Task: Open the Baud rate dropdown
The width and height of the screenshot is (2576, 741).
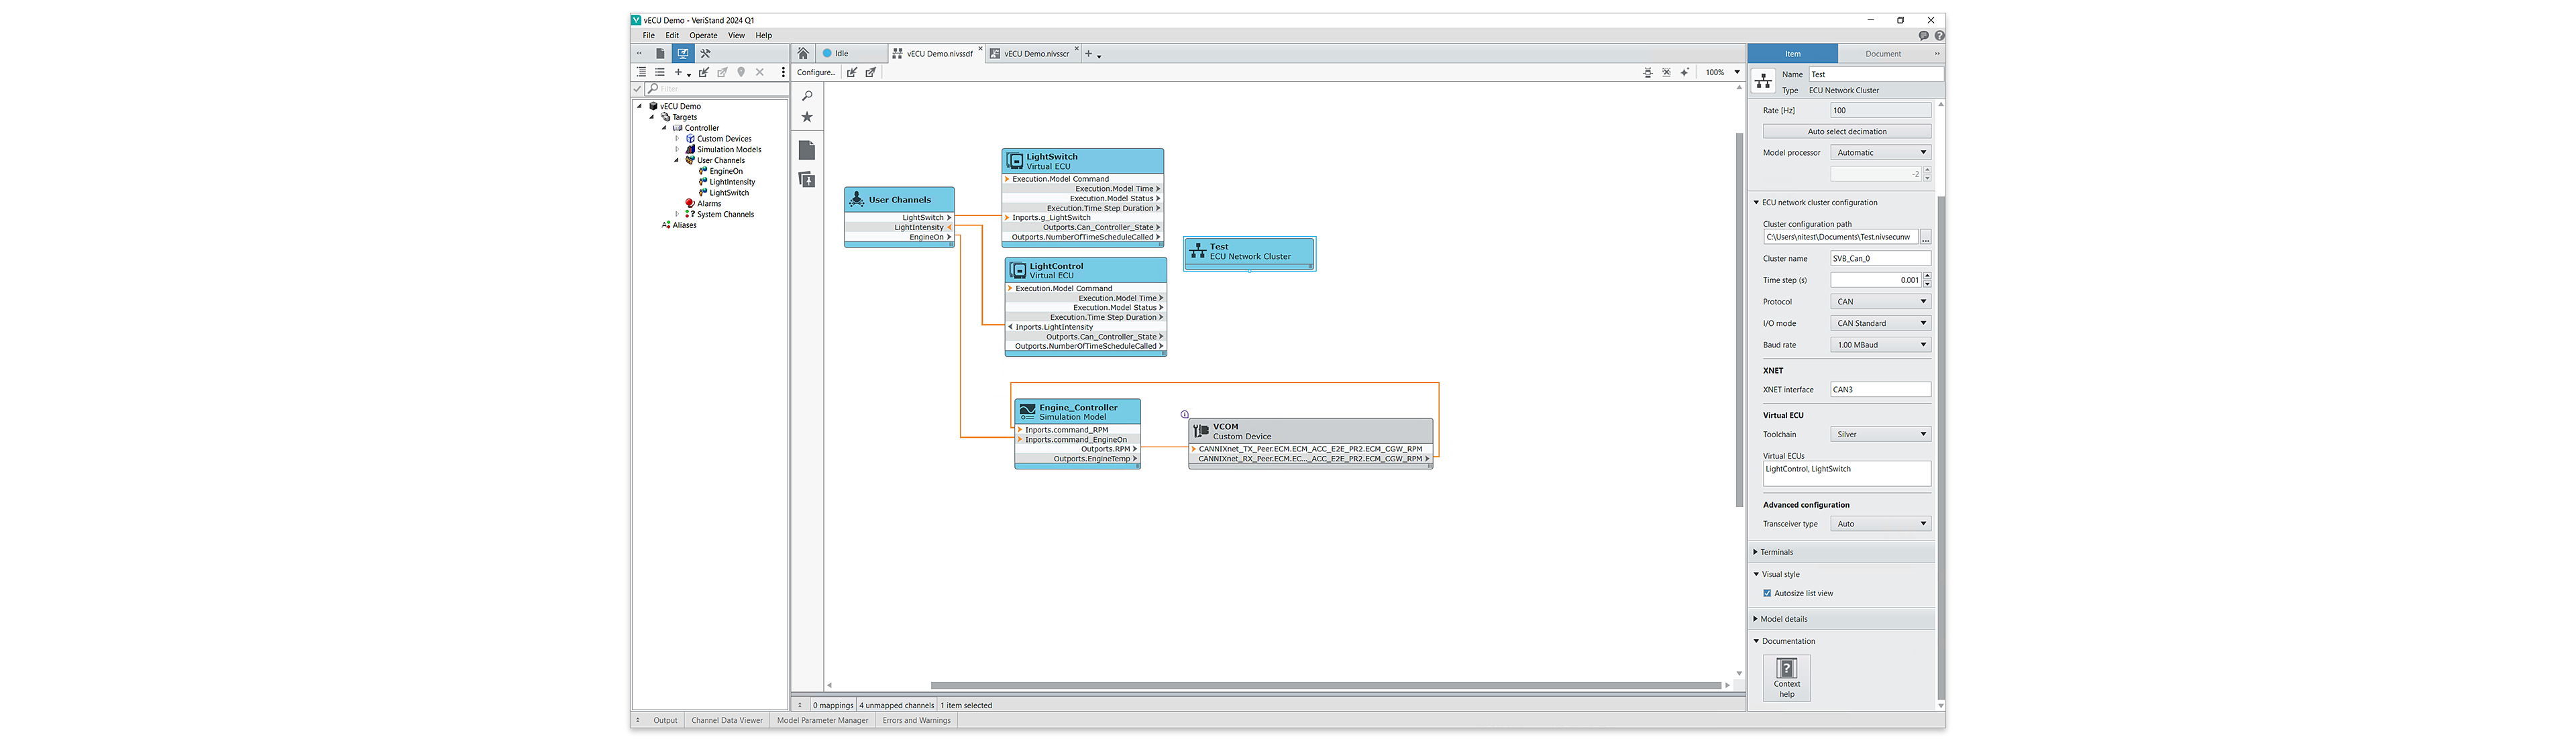Action: 1880,345
